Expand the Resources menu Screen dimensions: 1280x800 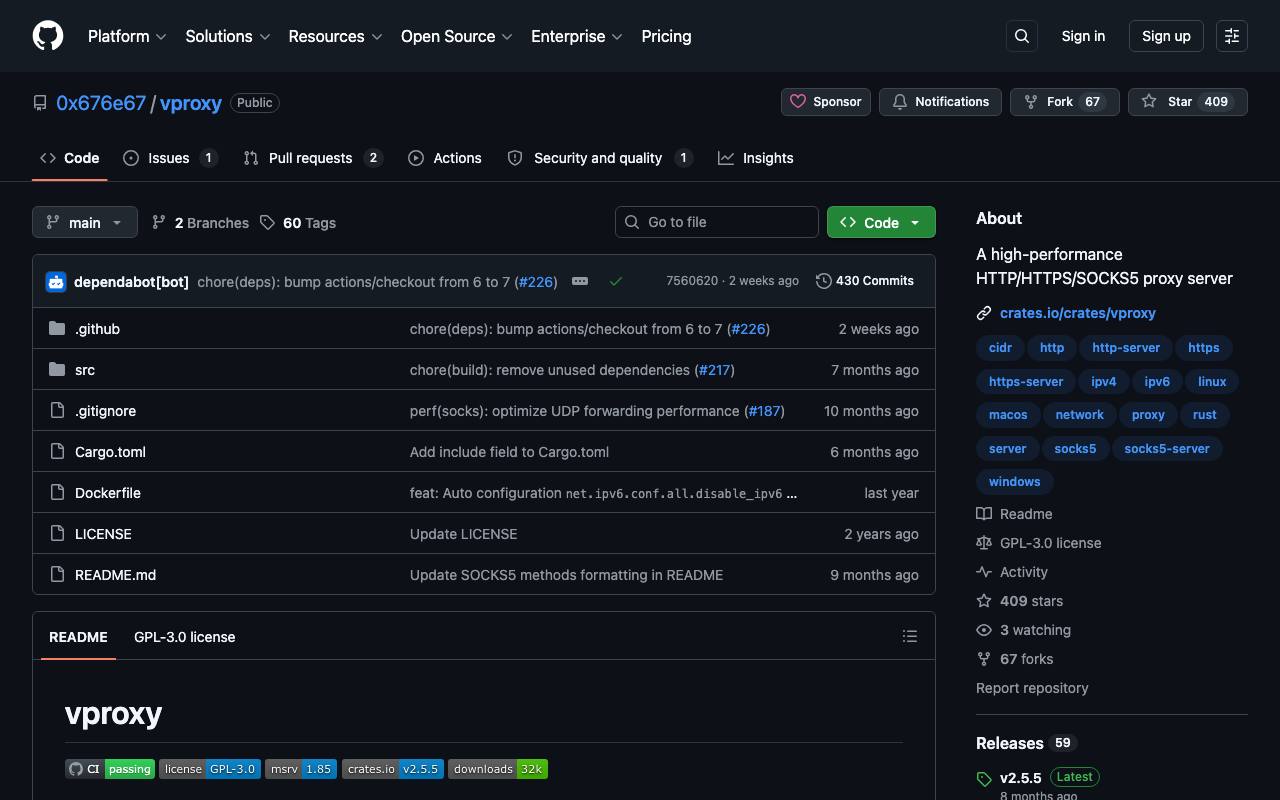(336, 36)
